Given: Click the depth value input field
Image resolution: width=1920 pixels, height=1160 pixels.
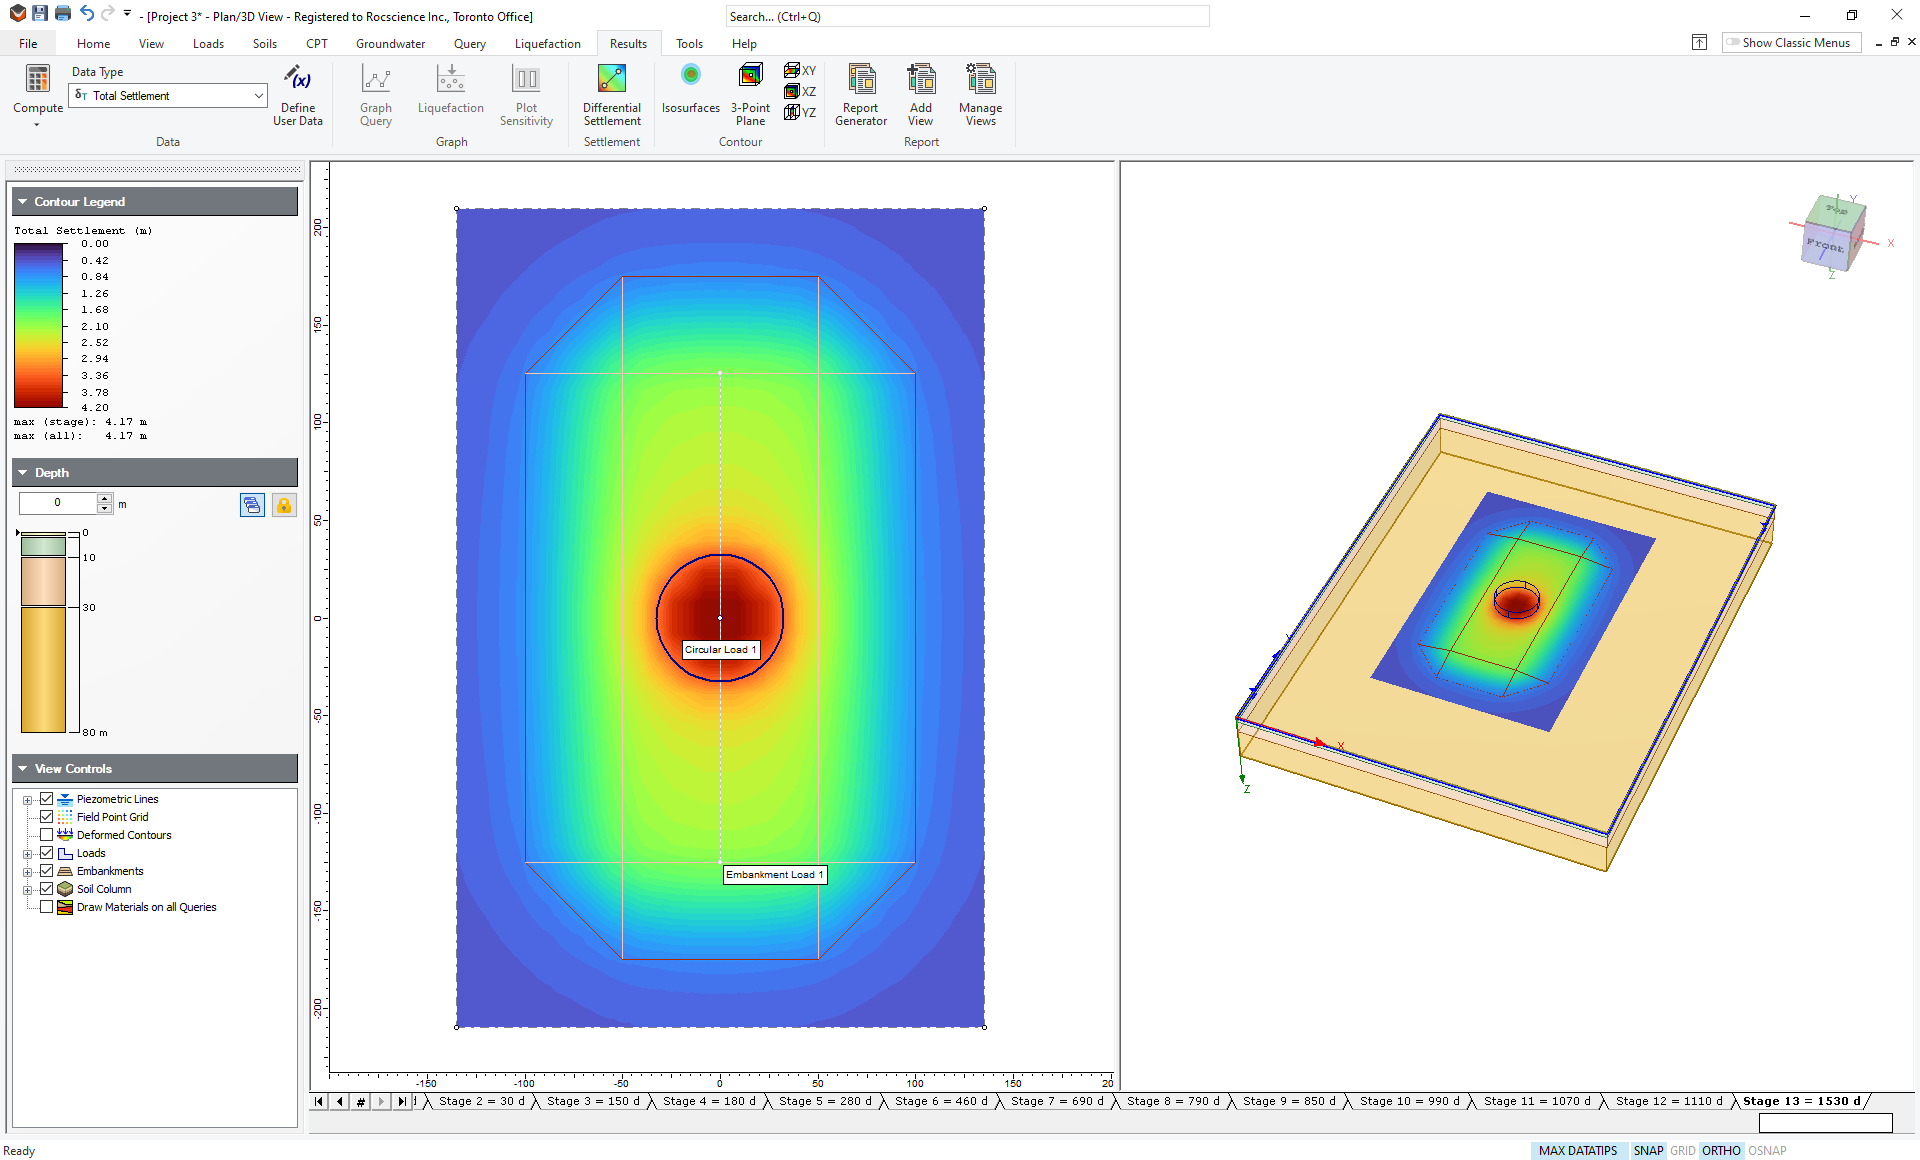Looking at the screenshot, I should (58, 503).
